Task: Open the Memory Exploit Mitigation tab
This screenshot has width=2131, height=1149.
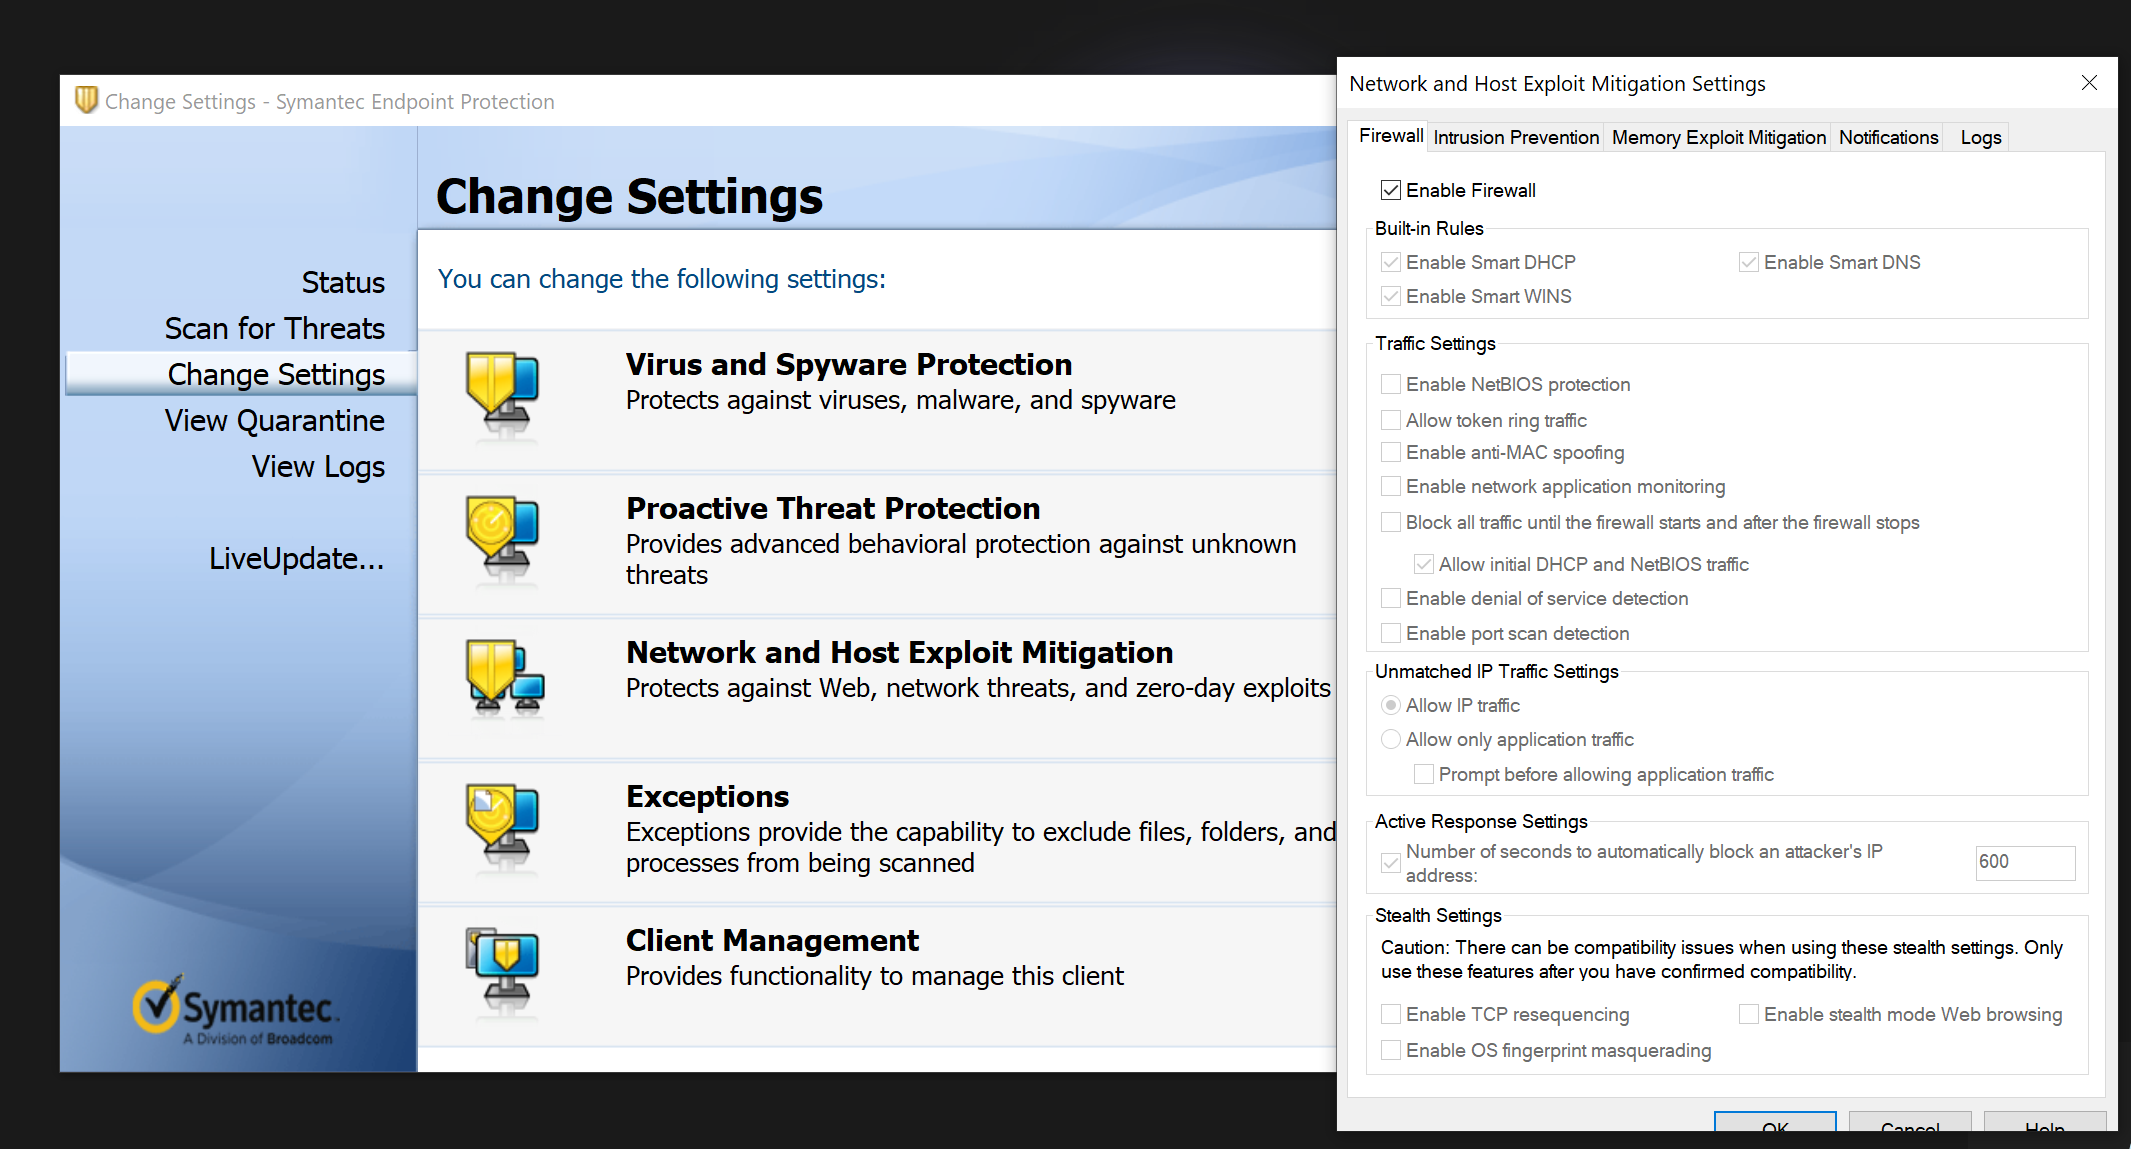Action: point(1718,137)
